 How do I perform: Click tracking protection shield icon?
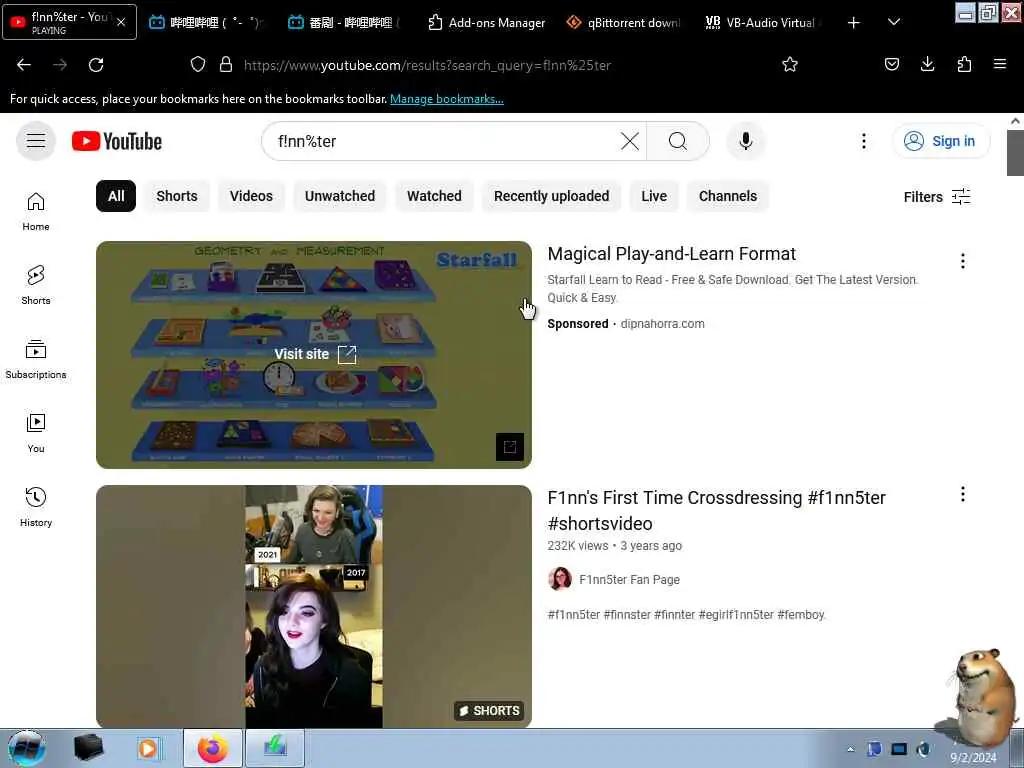click(x=198, y=65)
